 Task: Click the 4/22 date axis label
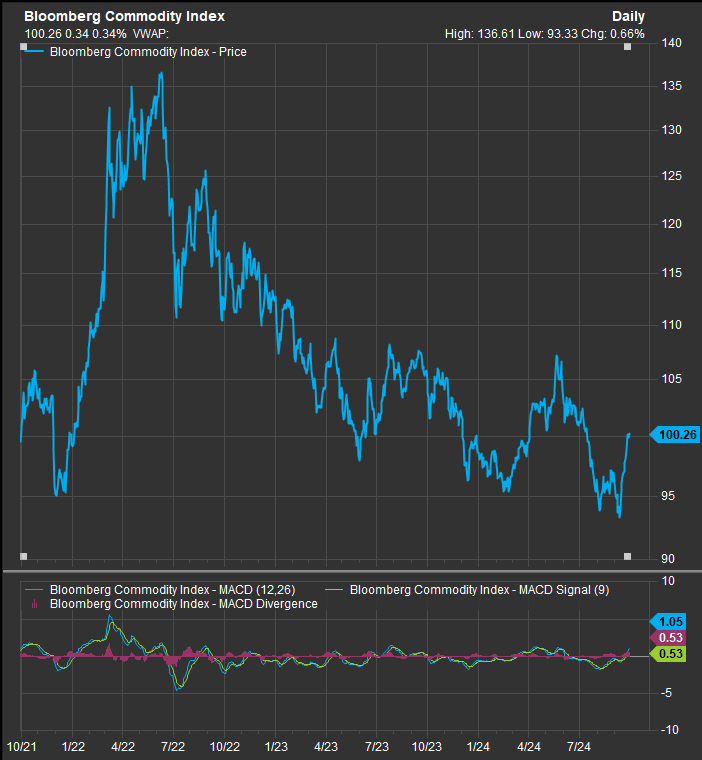tap(123, 746)
